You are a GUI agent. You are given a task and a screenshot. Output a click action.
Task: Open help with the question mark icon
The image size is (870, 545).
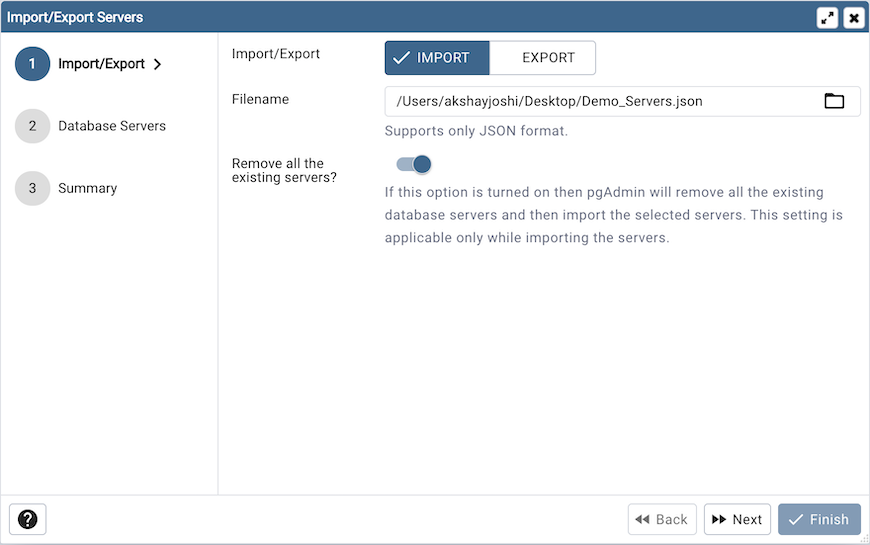[x=28, y=519]
